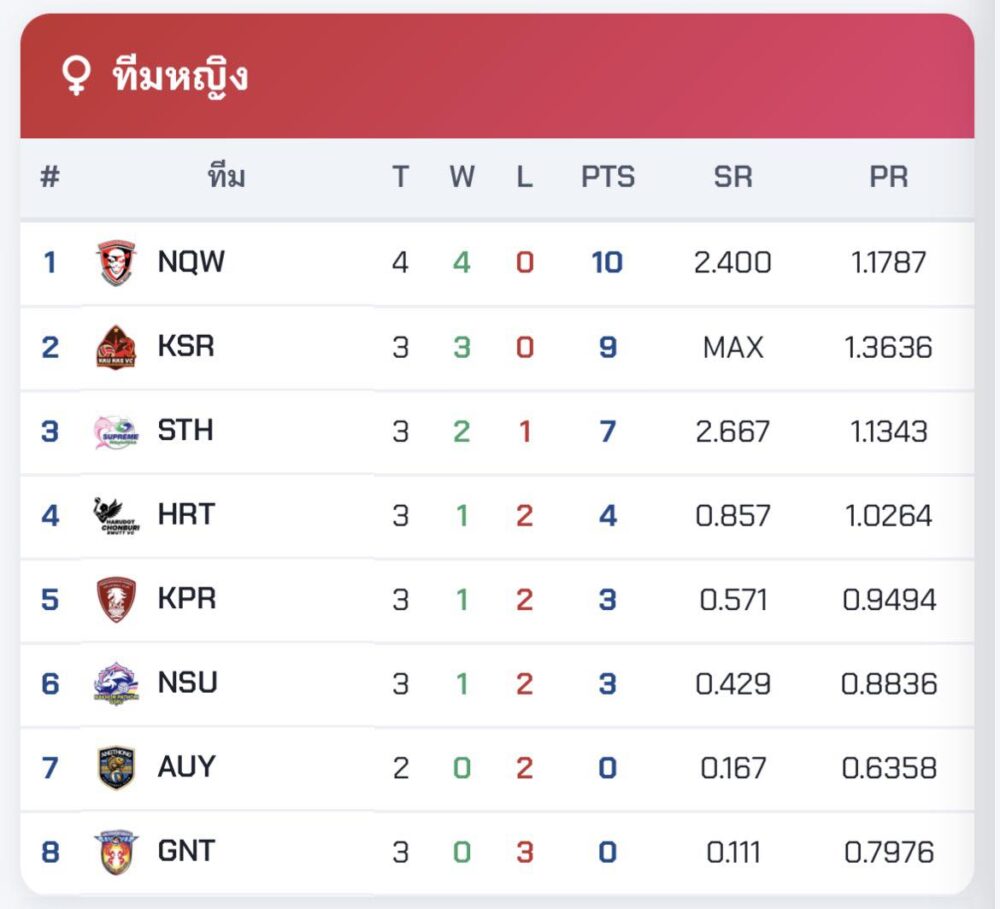Open the STH team name link
Image resolution: width=1000 pixels, height=909 pixels.
185,430
